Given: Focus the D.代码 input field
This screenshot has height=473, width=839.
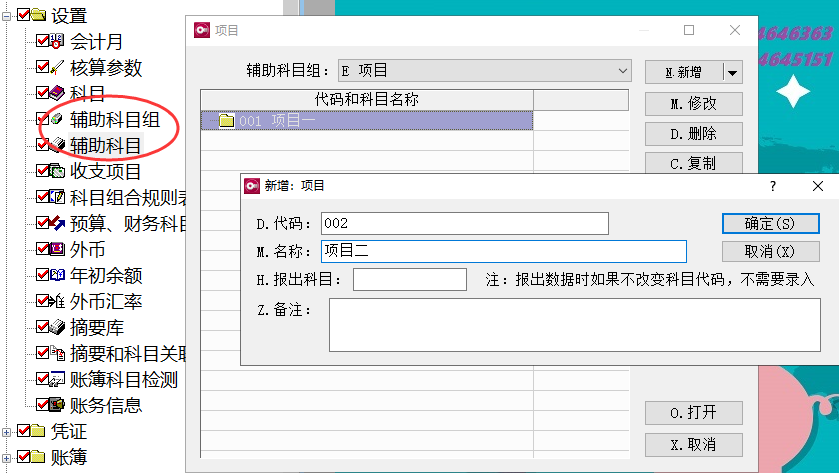Looking at the screenshot, I should (465, 223).
